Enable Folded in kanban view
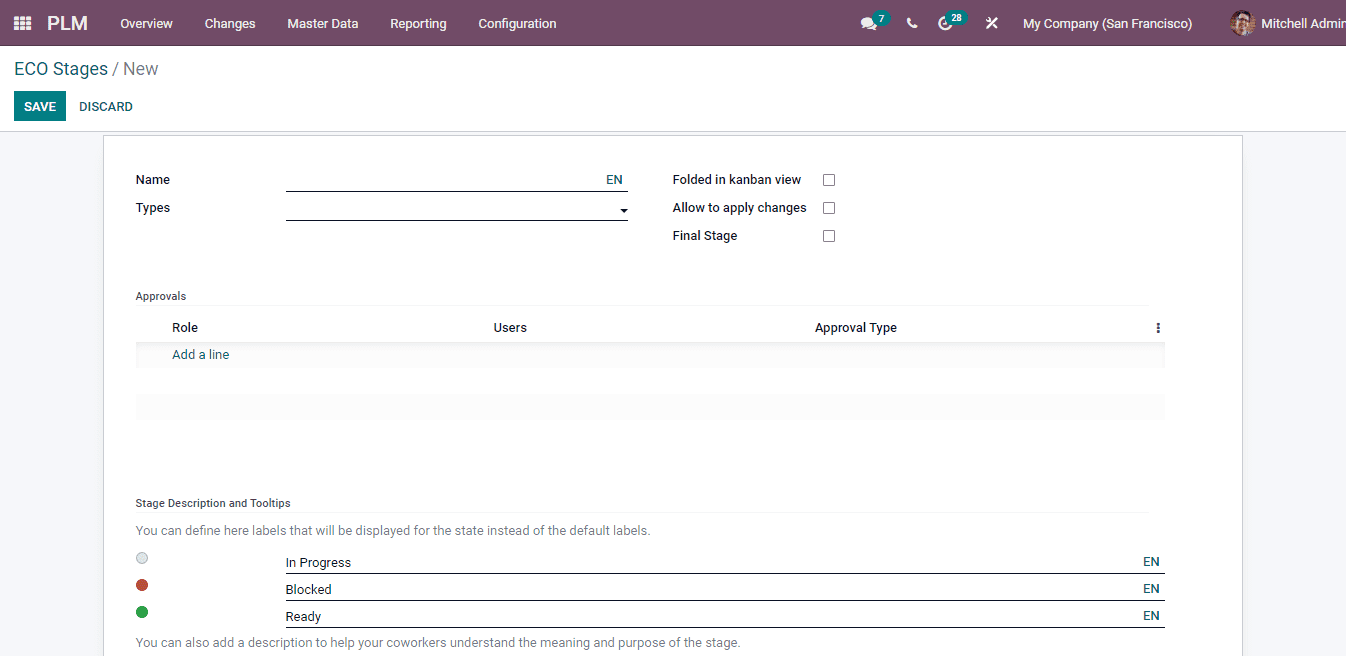 pyautogui.click(x=828, y=179)
